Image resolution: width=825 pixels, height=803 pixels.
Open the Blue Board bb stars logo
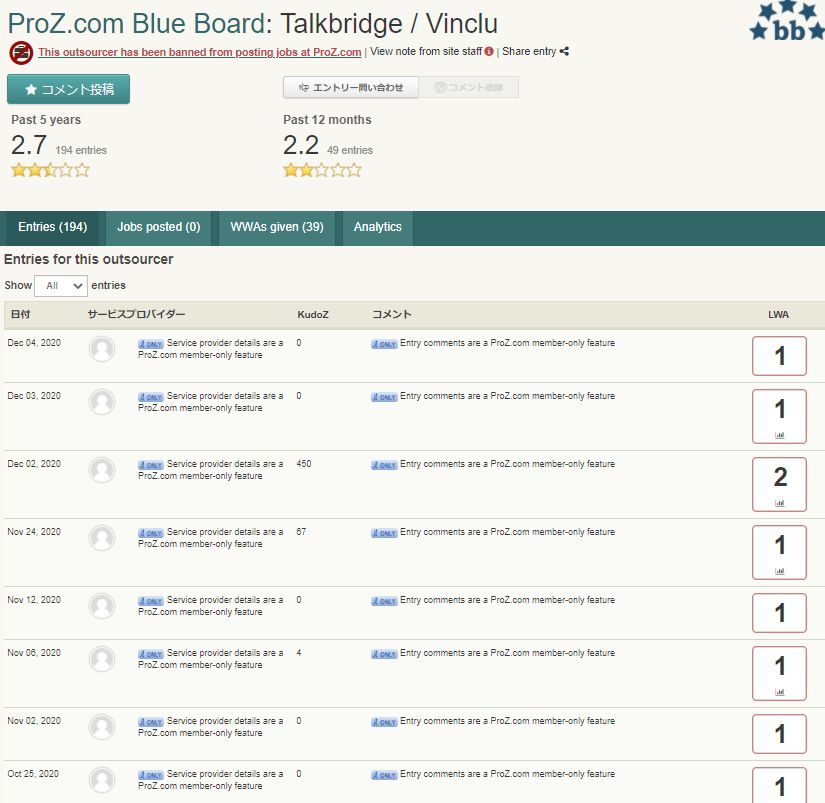tap(787, 21)
